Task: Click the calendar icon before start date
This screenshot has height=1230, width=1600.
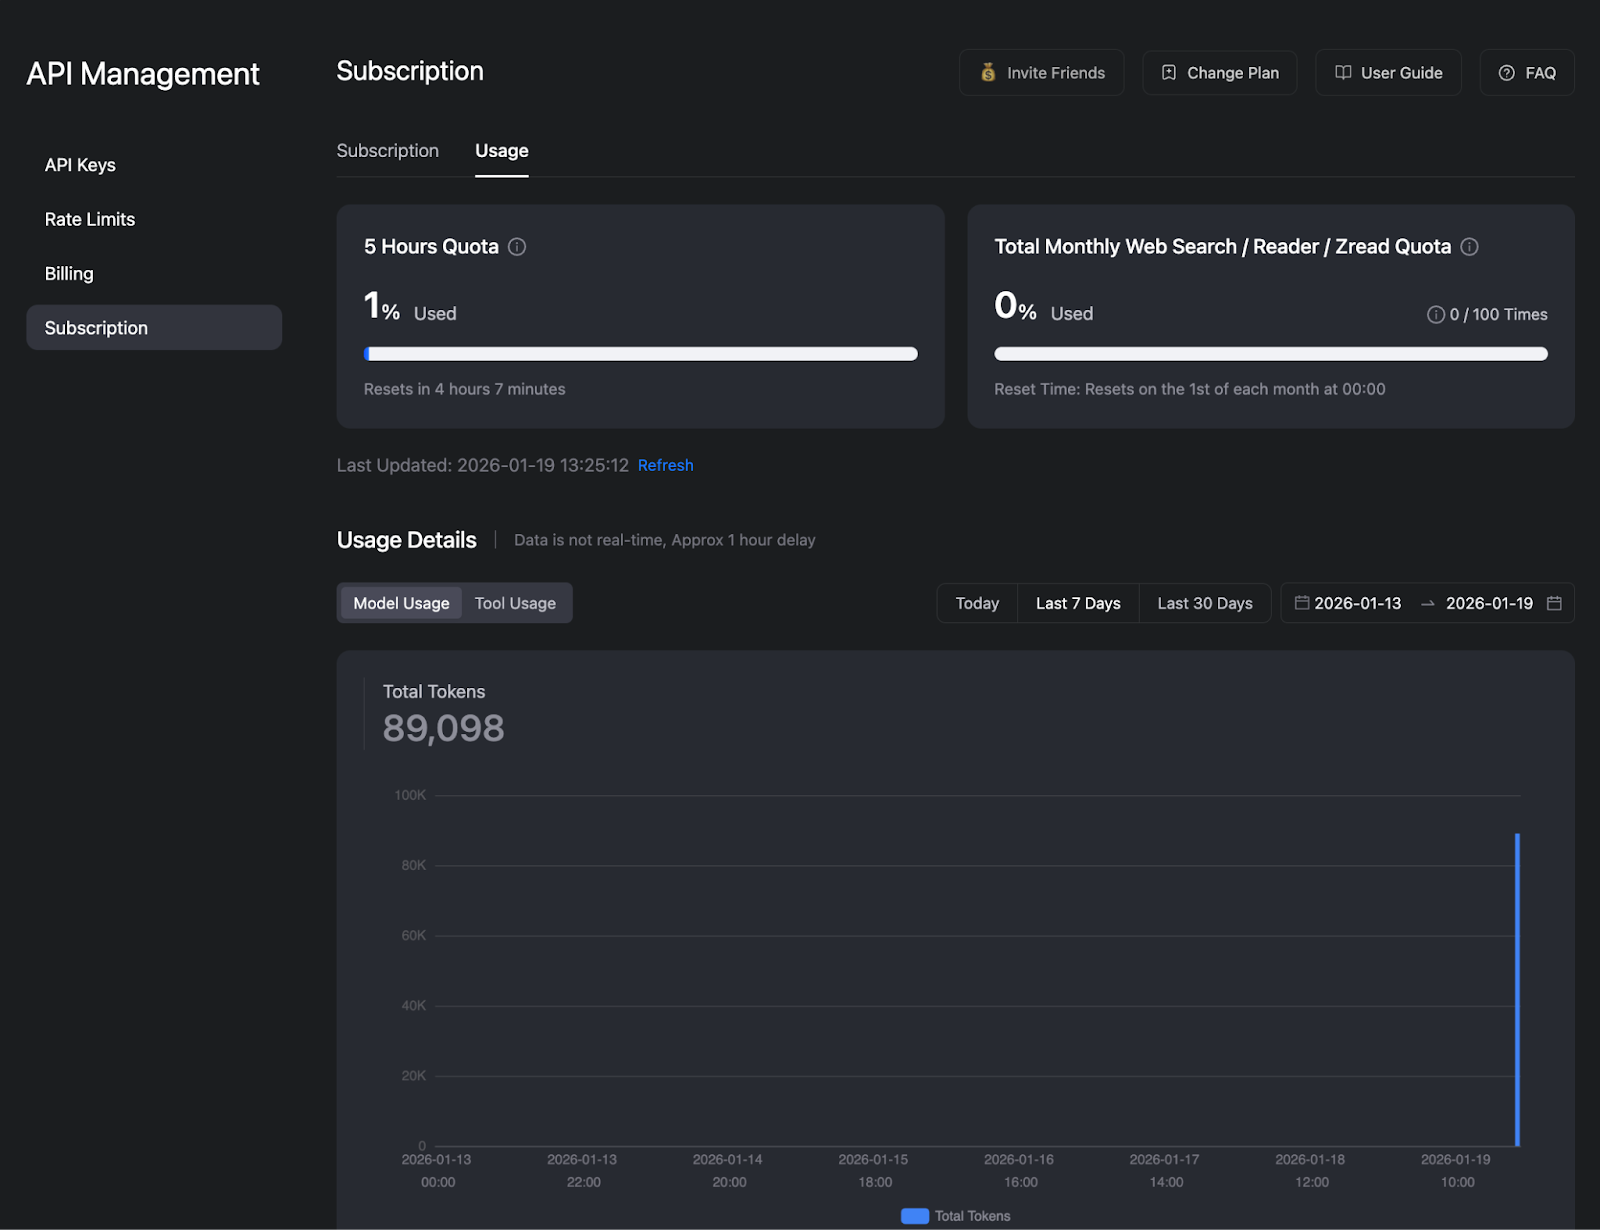Action: tap(1302, 603)
